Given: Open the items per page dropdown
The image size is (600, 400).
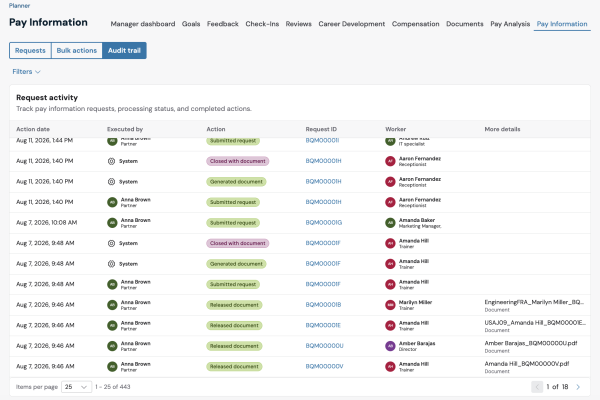Looking at the screenshot, I should pos(77,387).
